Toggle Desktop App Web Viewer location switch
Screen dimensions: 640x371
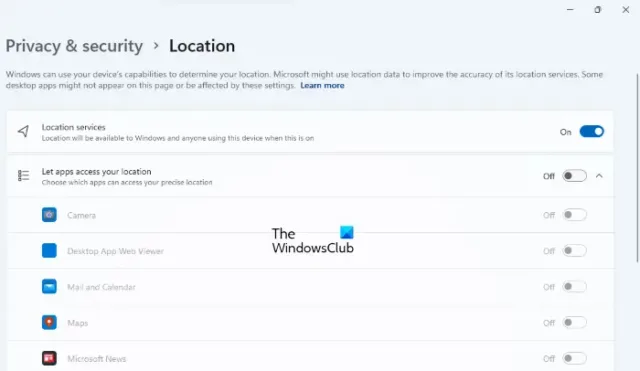tap(574, 251)
